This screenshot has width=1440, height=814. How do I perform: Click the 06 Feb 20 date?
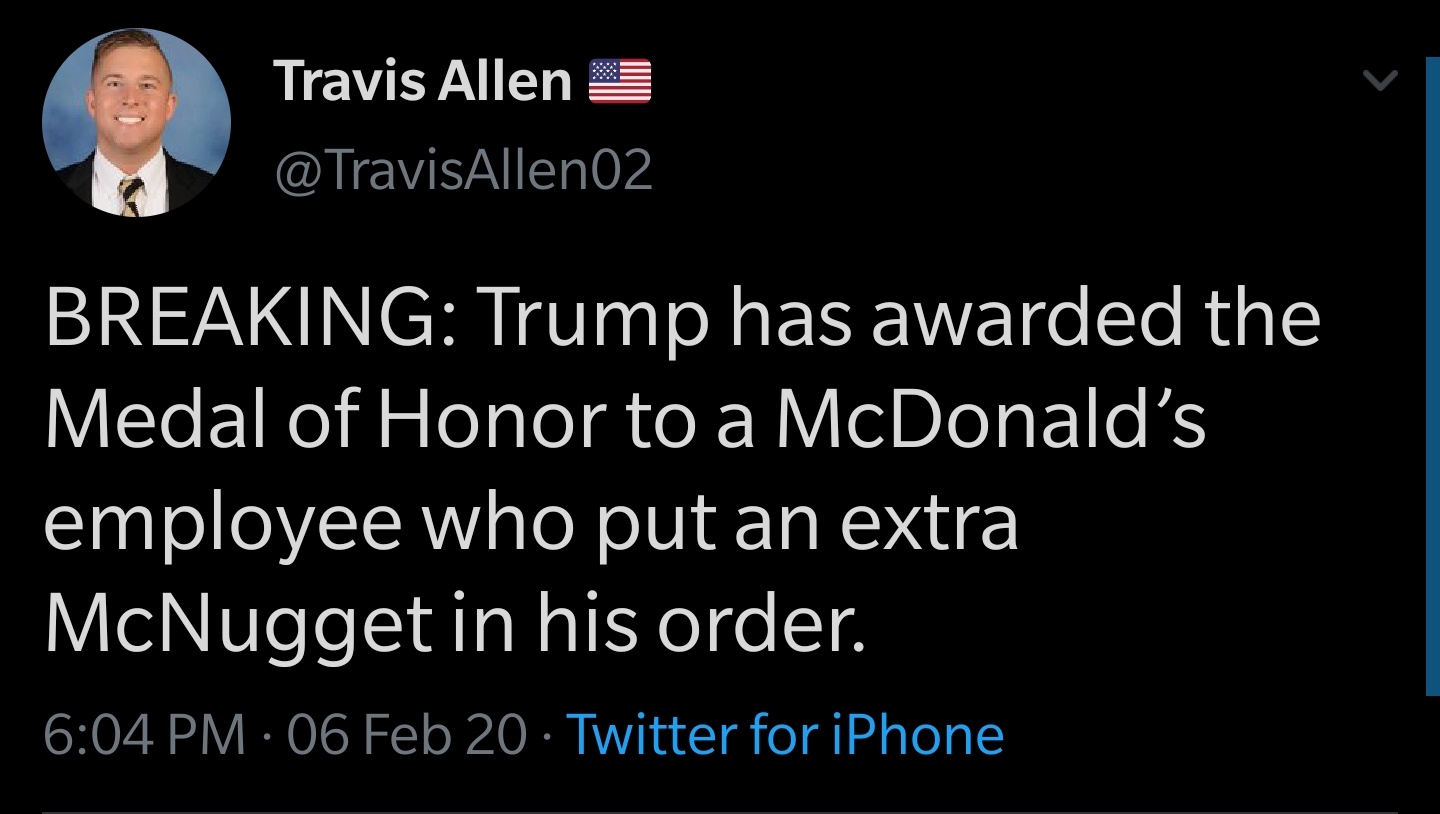tap(406, 736)
